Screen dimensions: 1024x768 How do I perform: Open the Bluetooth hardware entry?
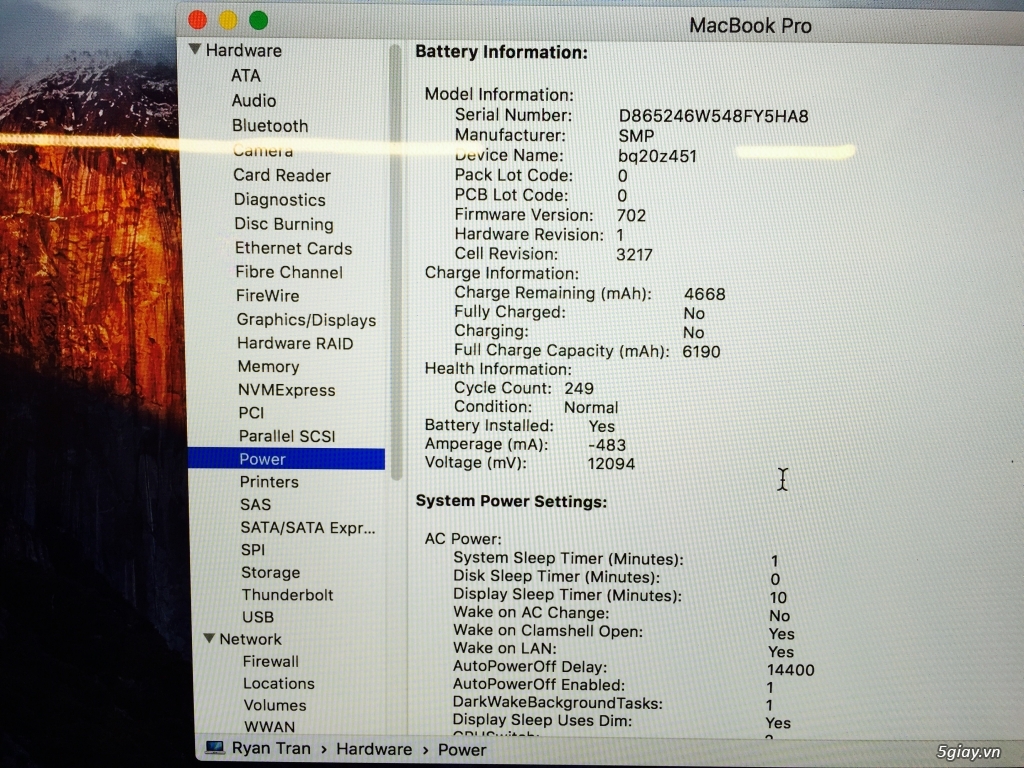click(270, 125)
